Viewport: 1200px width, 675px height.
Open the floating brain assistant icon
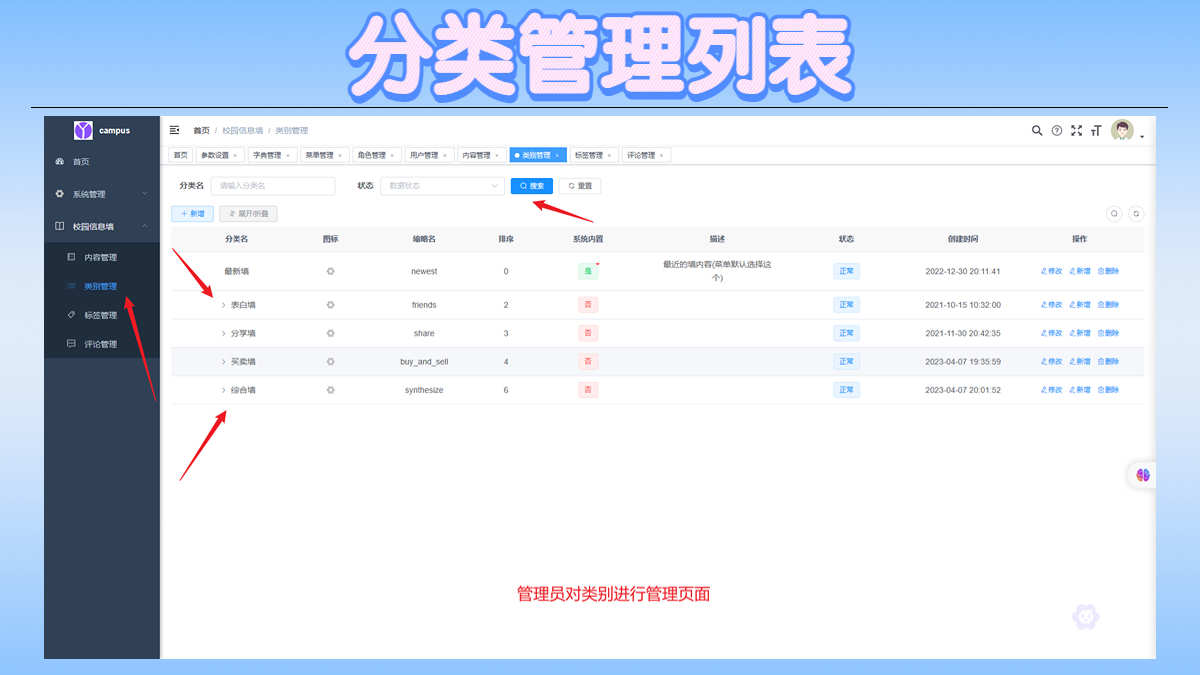point(1143,475)
